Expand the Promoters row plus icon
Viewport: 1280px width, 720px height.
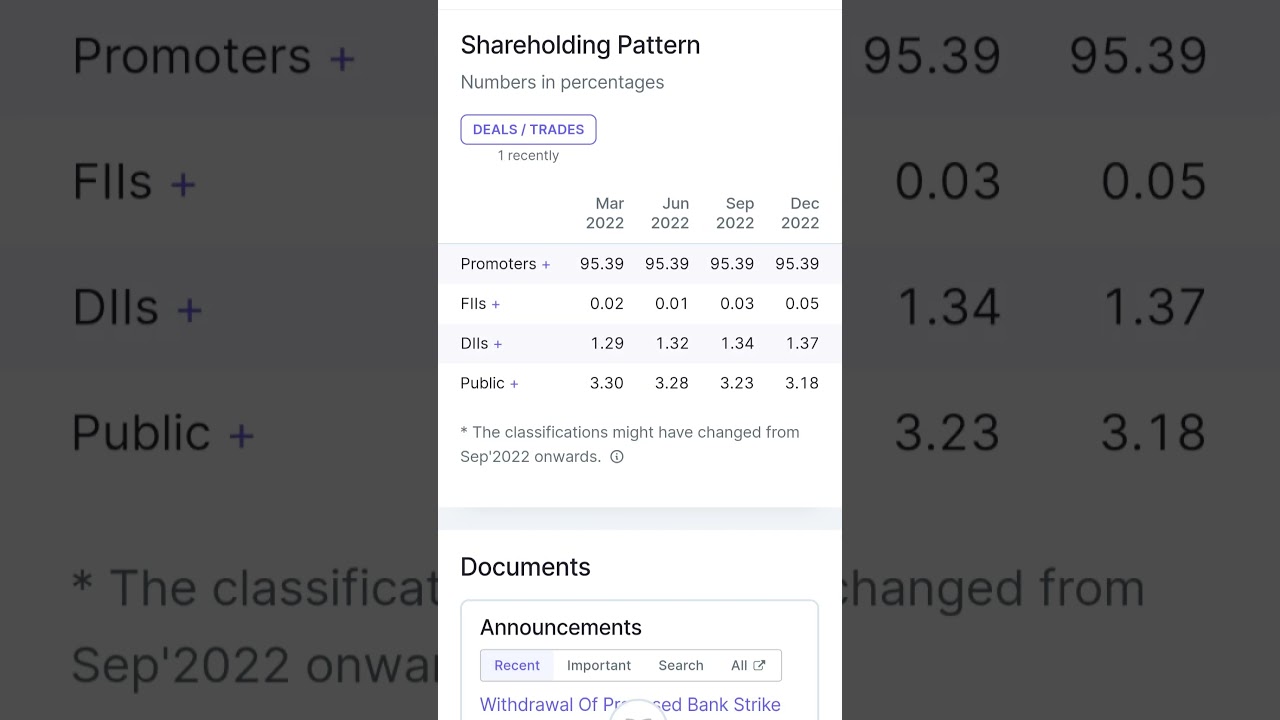point(546,265)
